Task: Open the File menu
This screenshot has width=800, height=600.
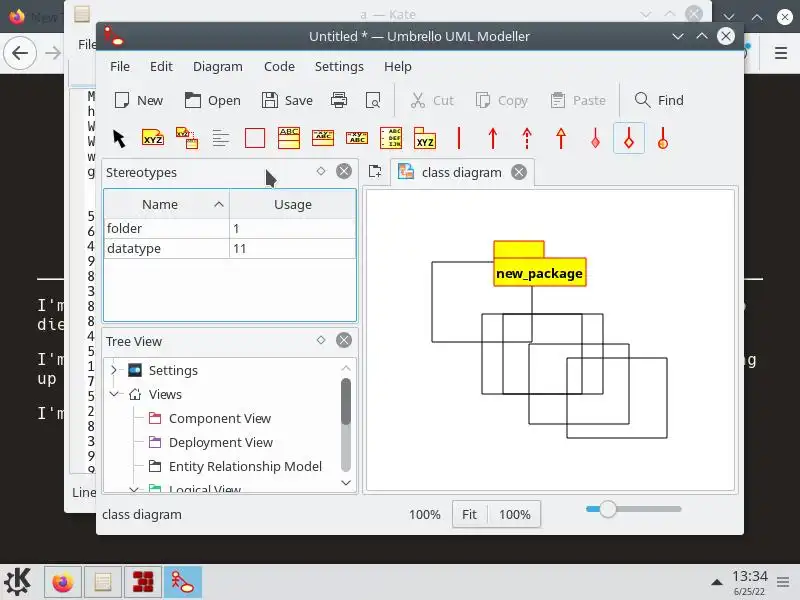Action: 120,66
